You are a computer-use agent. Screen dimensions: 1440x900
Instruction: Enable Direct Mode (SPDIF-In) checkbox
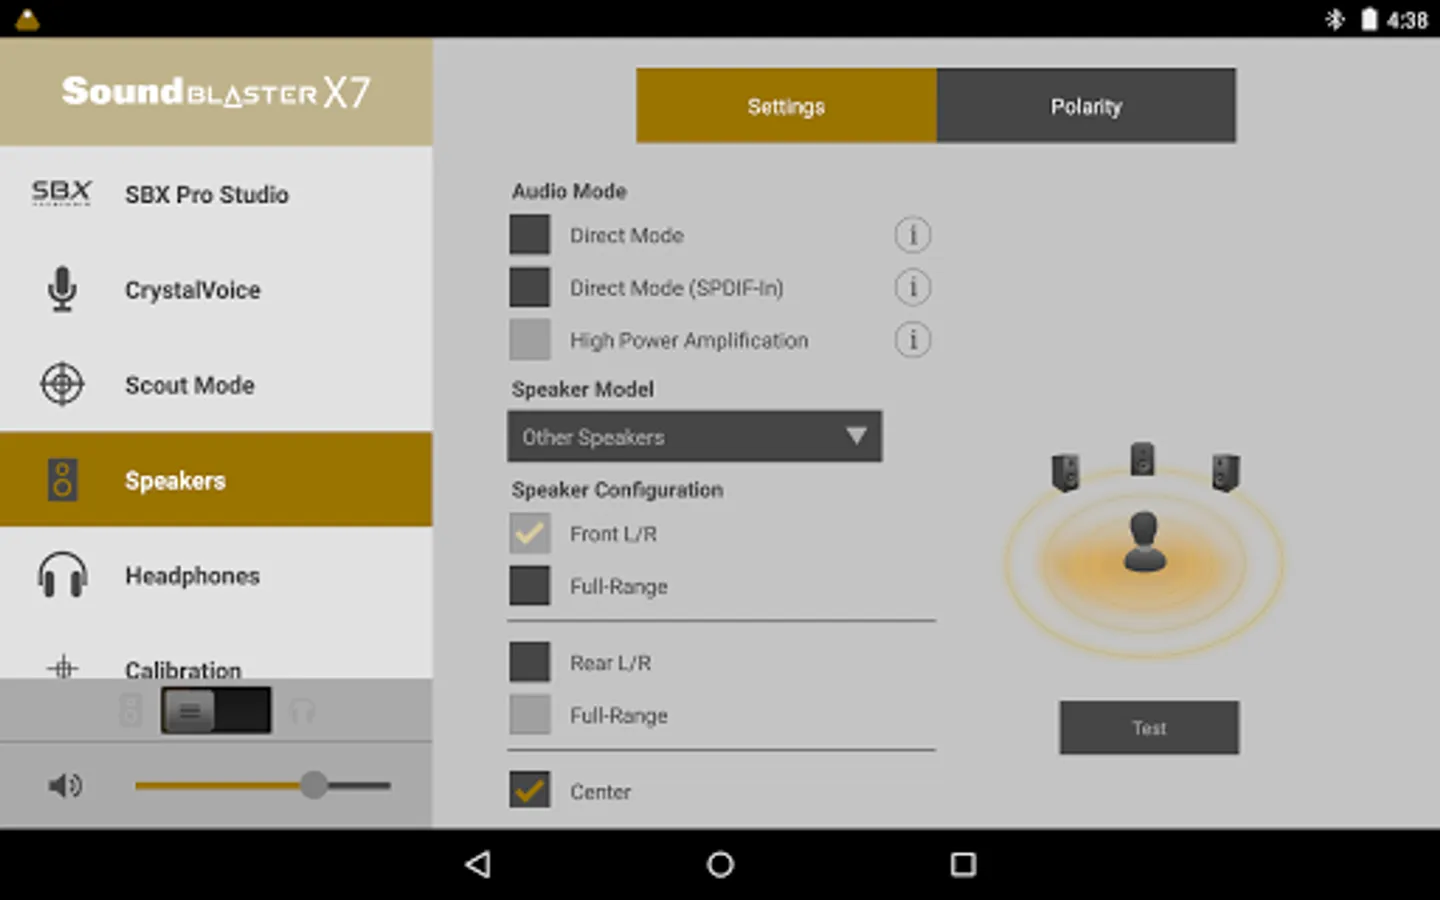point(530,287)
